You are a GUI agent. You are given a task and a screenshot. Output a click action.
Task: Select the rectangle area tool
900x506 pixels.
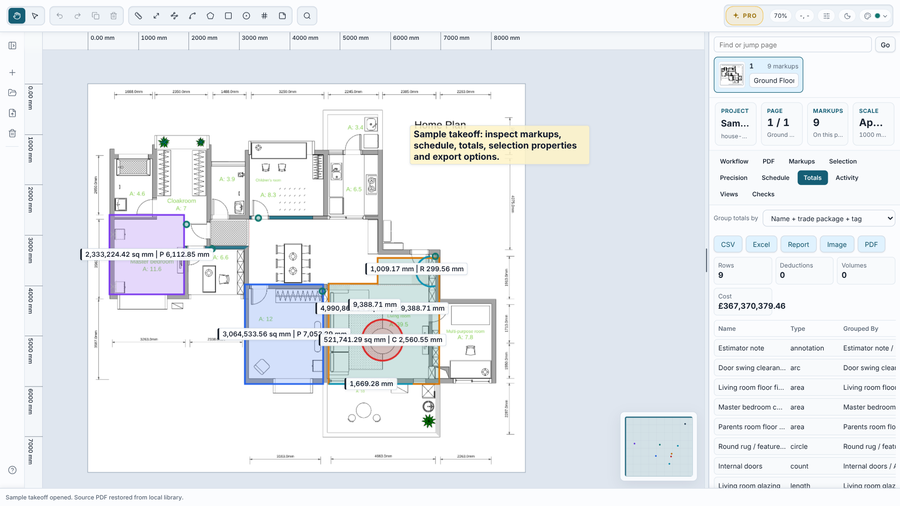228,16
